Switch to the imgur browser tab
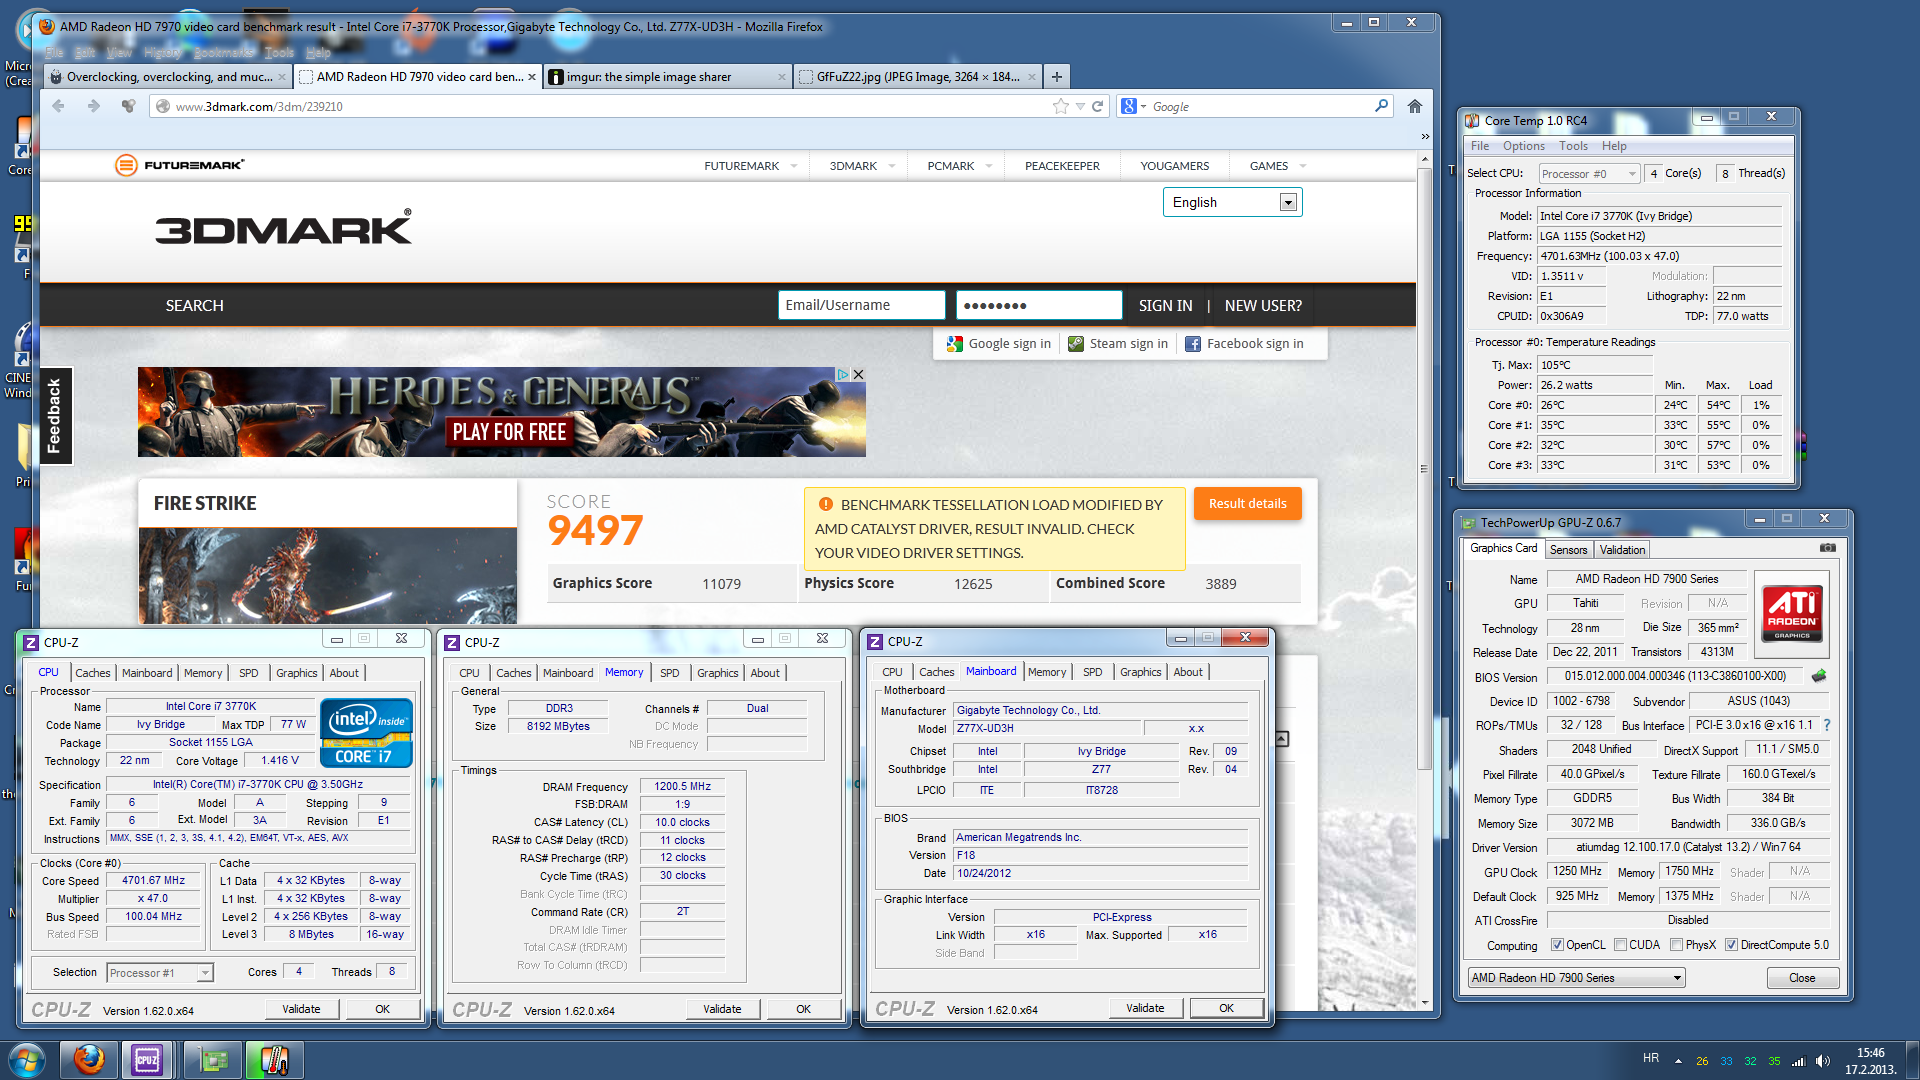1920x1080 pixels. pos(667,76)
